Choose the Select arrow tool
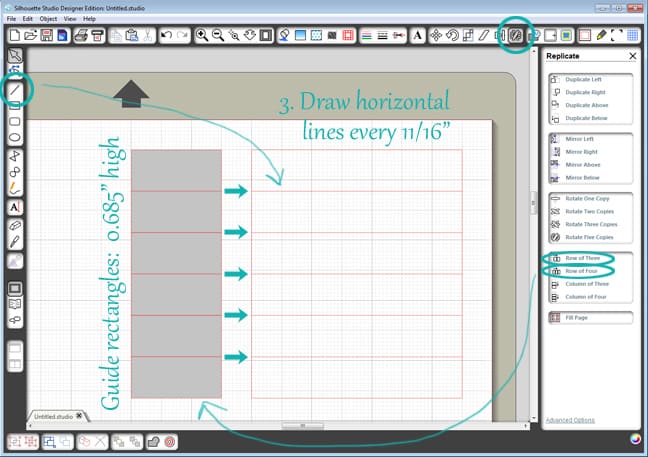Screen dimensions: 648x457 (x=15, y=55)
